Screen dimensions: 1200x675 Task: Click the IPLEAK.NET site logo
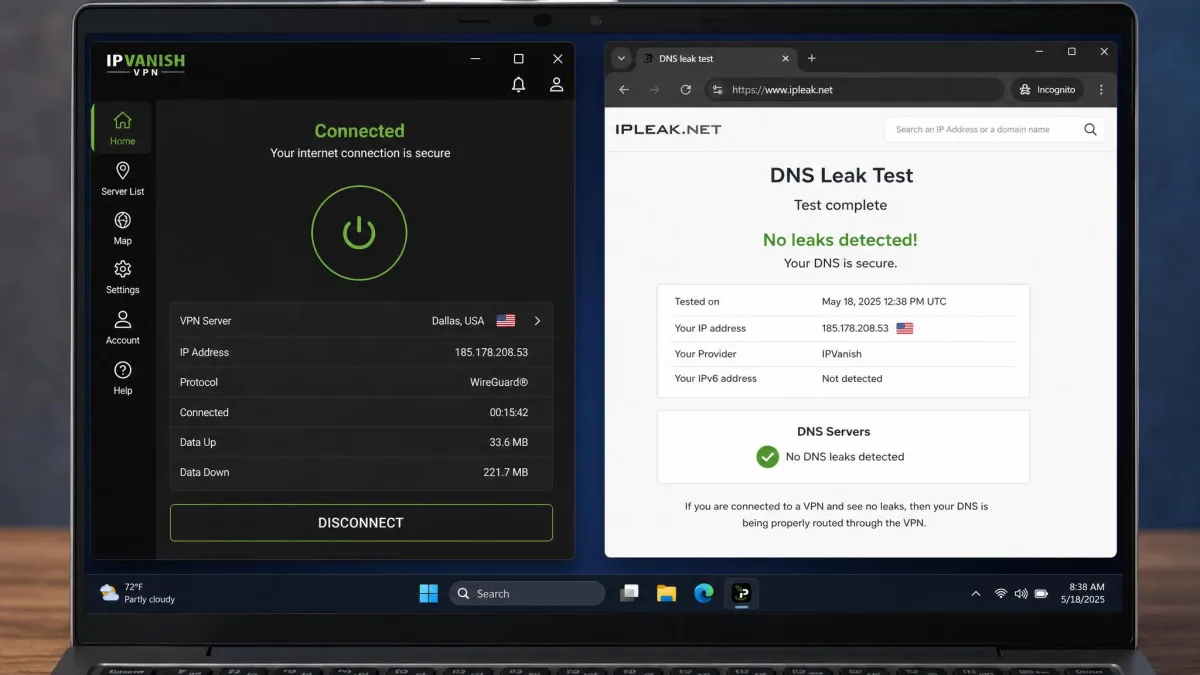click(668, 129)
